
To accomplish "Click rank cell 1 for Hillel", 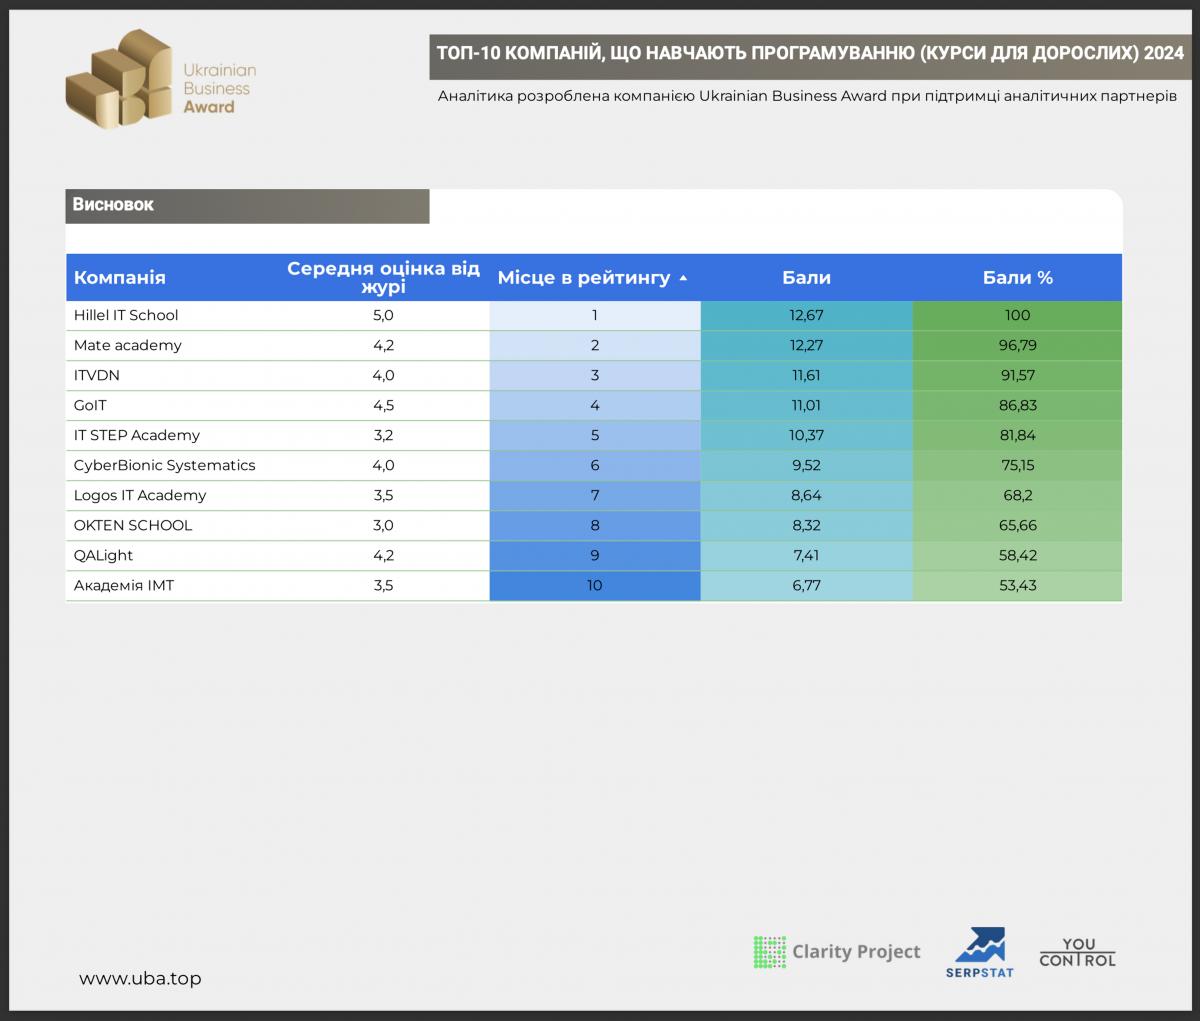I will (x=595, y=315).
